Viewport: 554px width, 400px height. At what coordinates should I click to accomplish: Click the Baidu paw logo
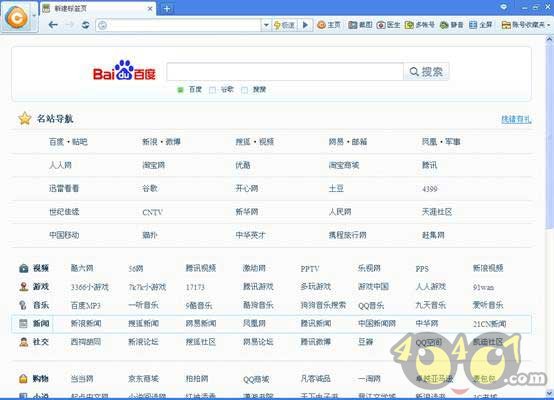pyautogui.click(x=124, y=70)
